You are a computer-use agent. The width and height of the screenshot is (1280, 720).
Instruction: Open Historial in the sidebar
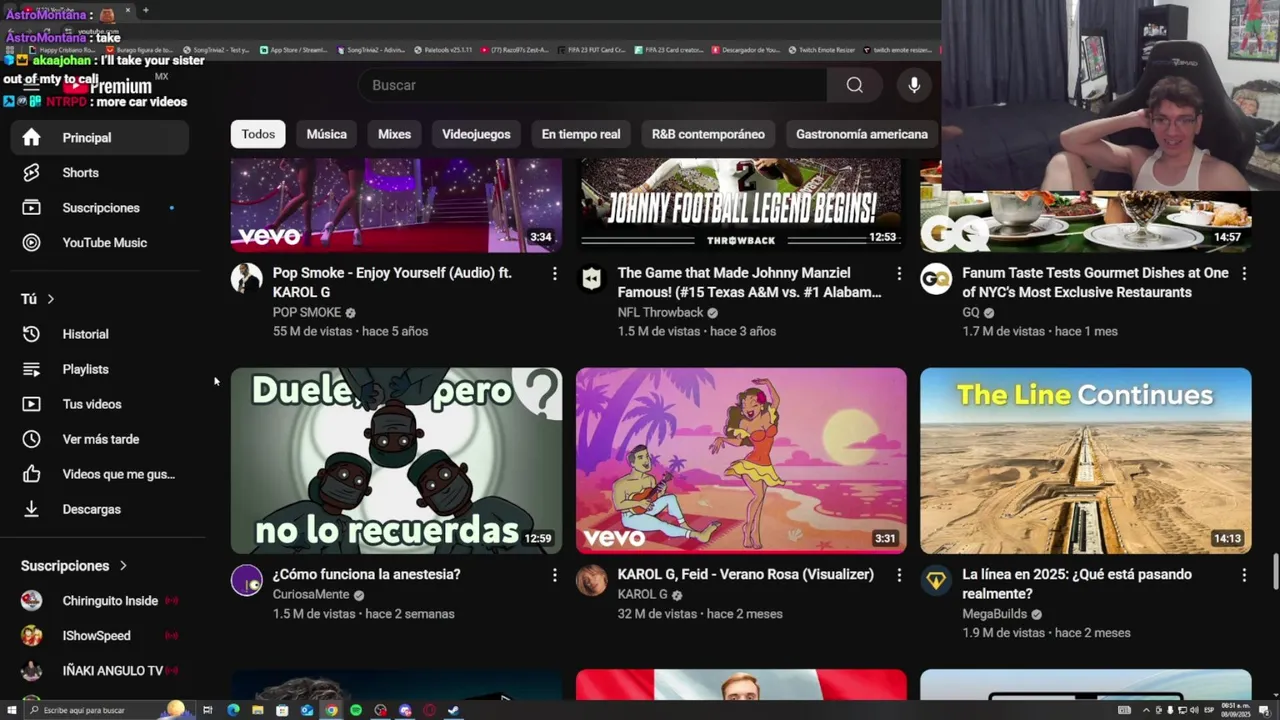[99, 334]
